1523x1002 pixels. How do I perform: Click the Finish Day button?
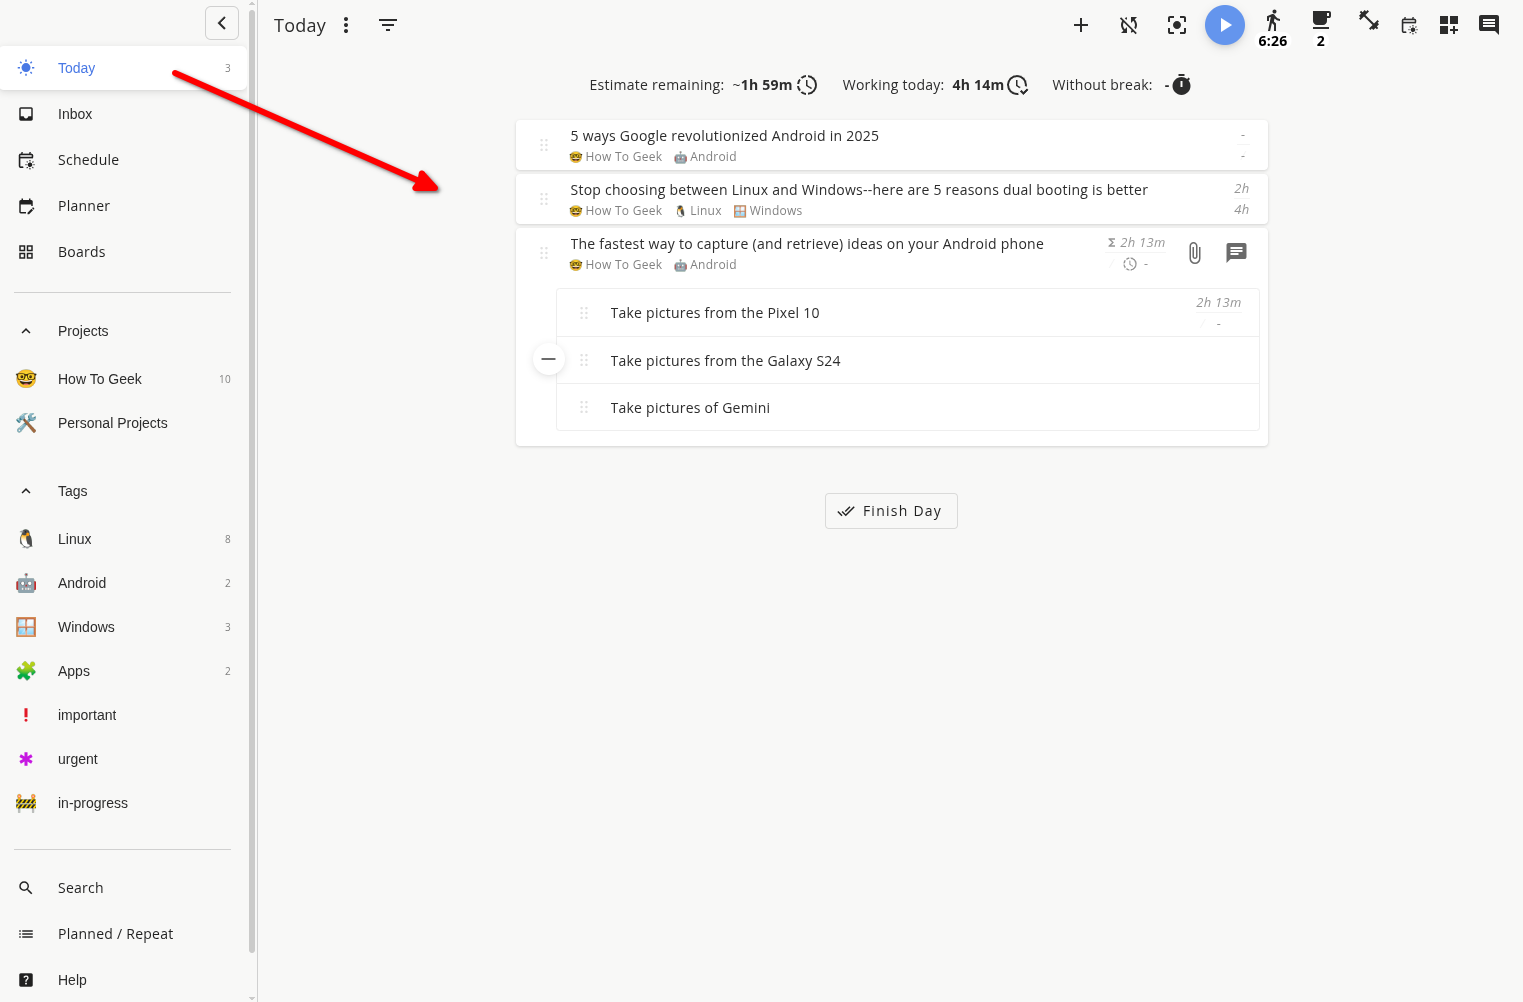tap(891, 511)
